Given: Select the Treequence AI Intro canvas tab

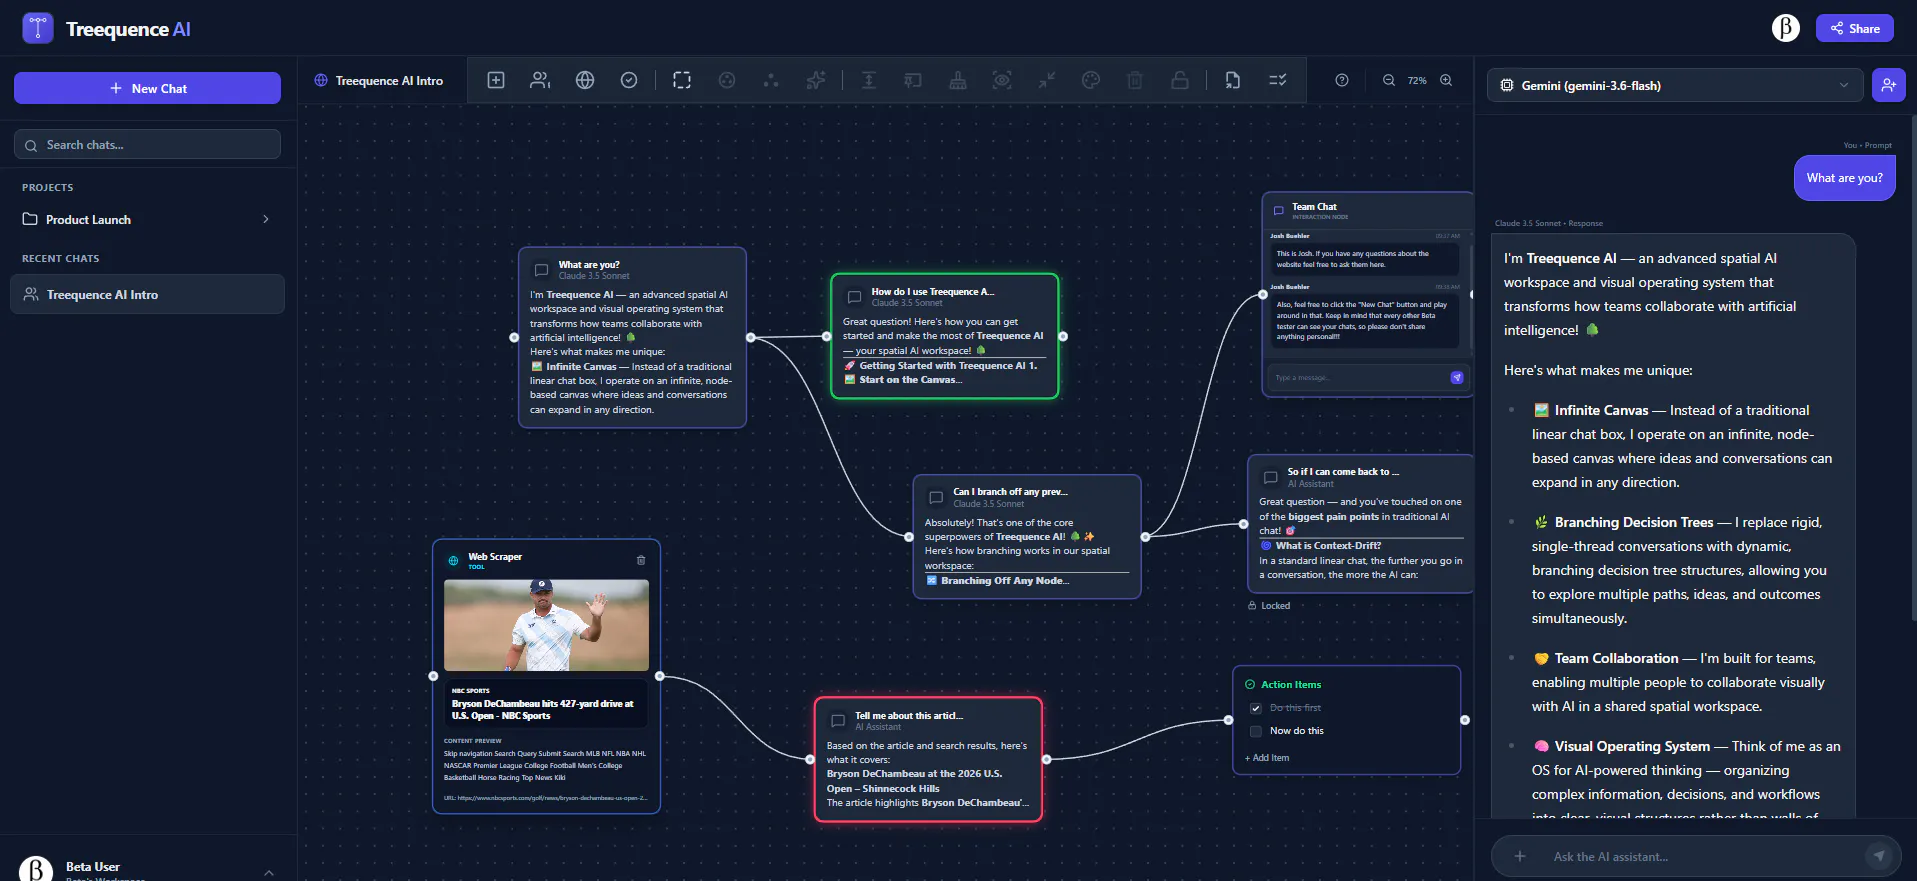Looking at the screenshot, I should click(x=379, y=81).
